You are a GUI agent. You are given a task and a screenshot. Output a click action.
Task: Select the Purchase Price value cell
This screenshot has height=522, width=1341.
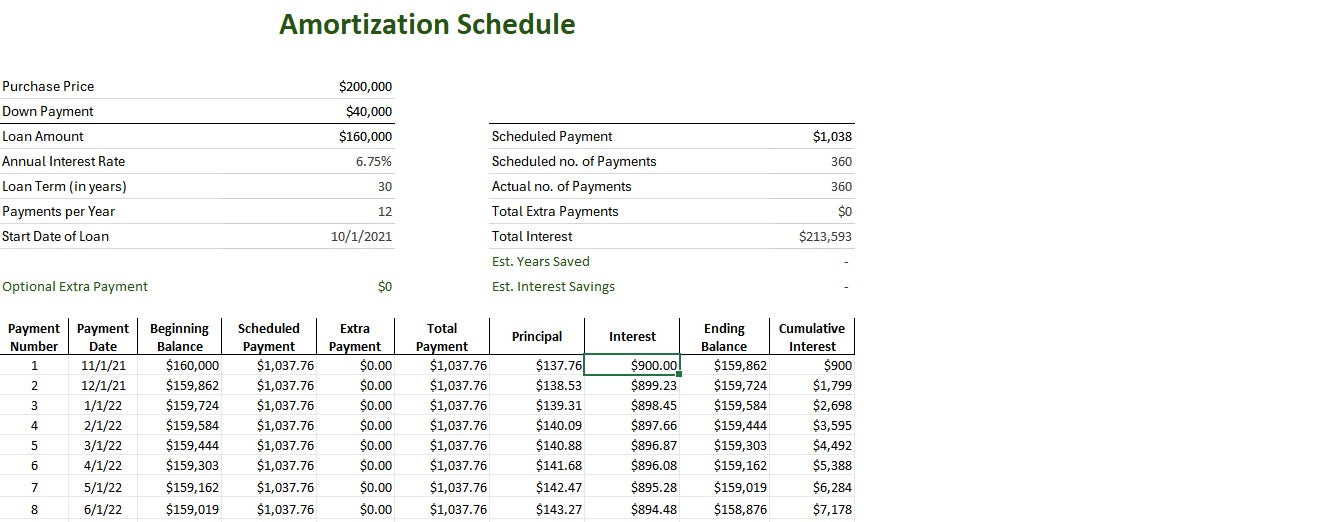tap(365, 86)
